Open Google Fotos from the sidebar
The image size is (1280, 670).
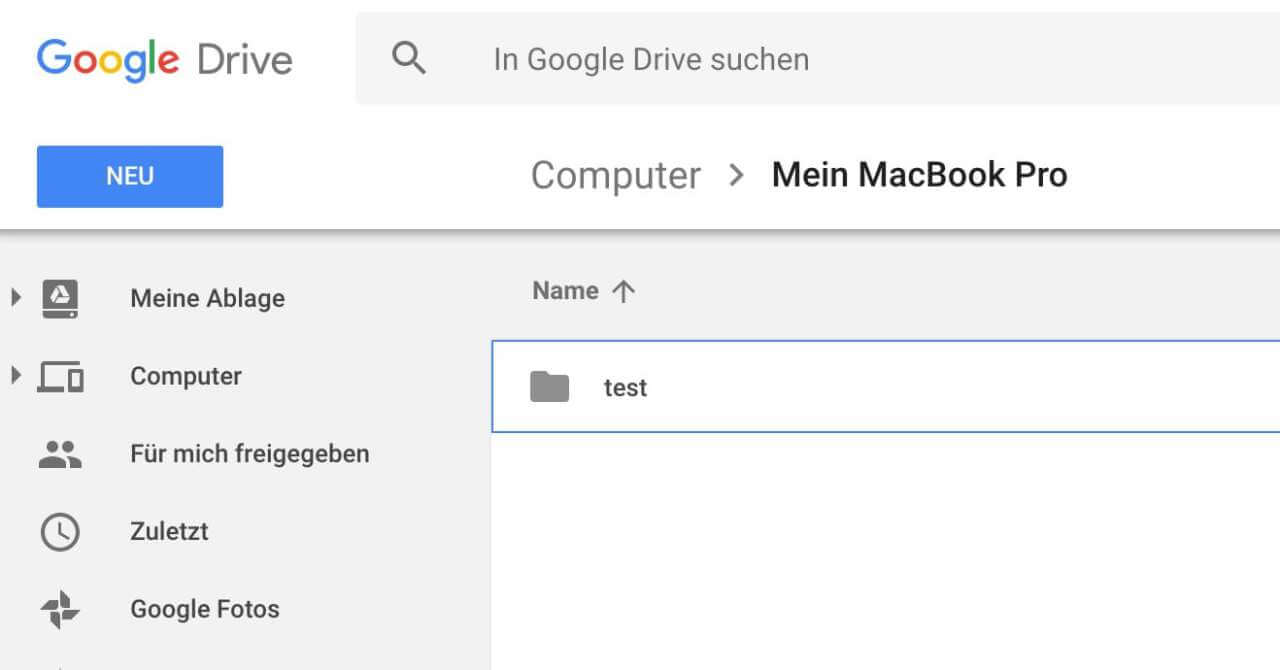coord(204,609)
